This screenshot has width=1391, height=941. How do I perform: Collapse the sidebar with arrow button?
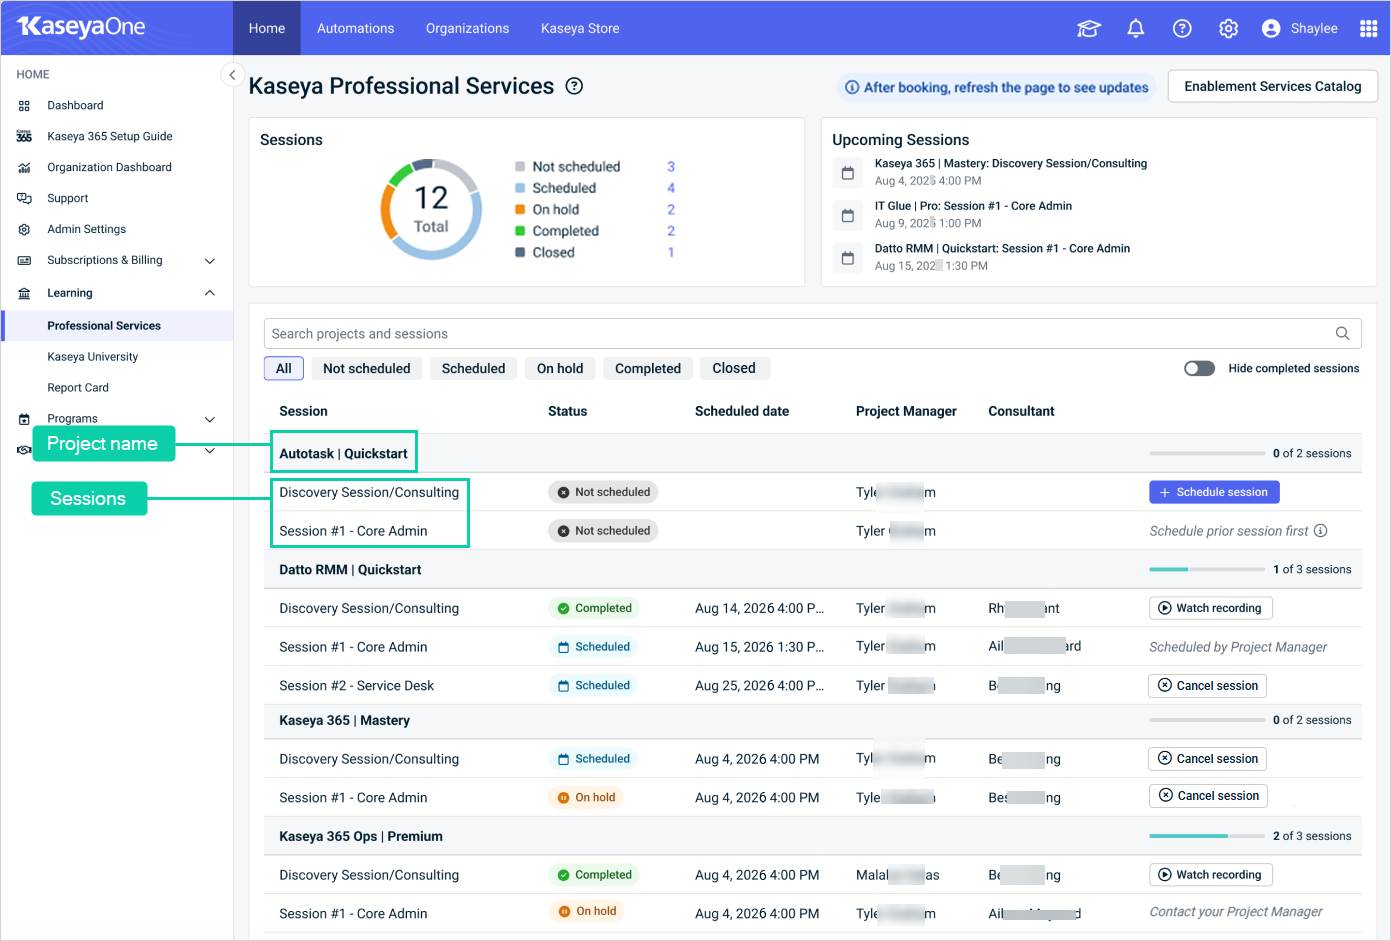[x=232, y=75]
